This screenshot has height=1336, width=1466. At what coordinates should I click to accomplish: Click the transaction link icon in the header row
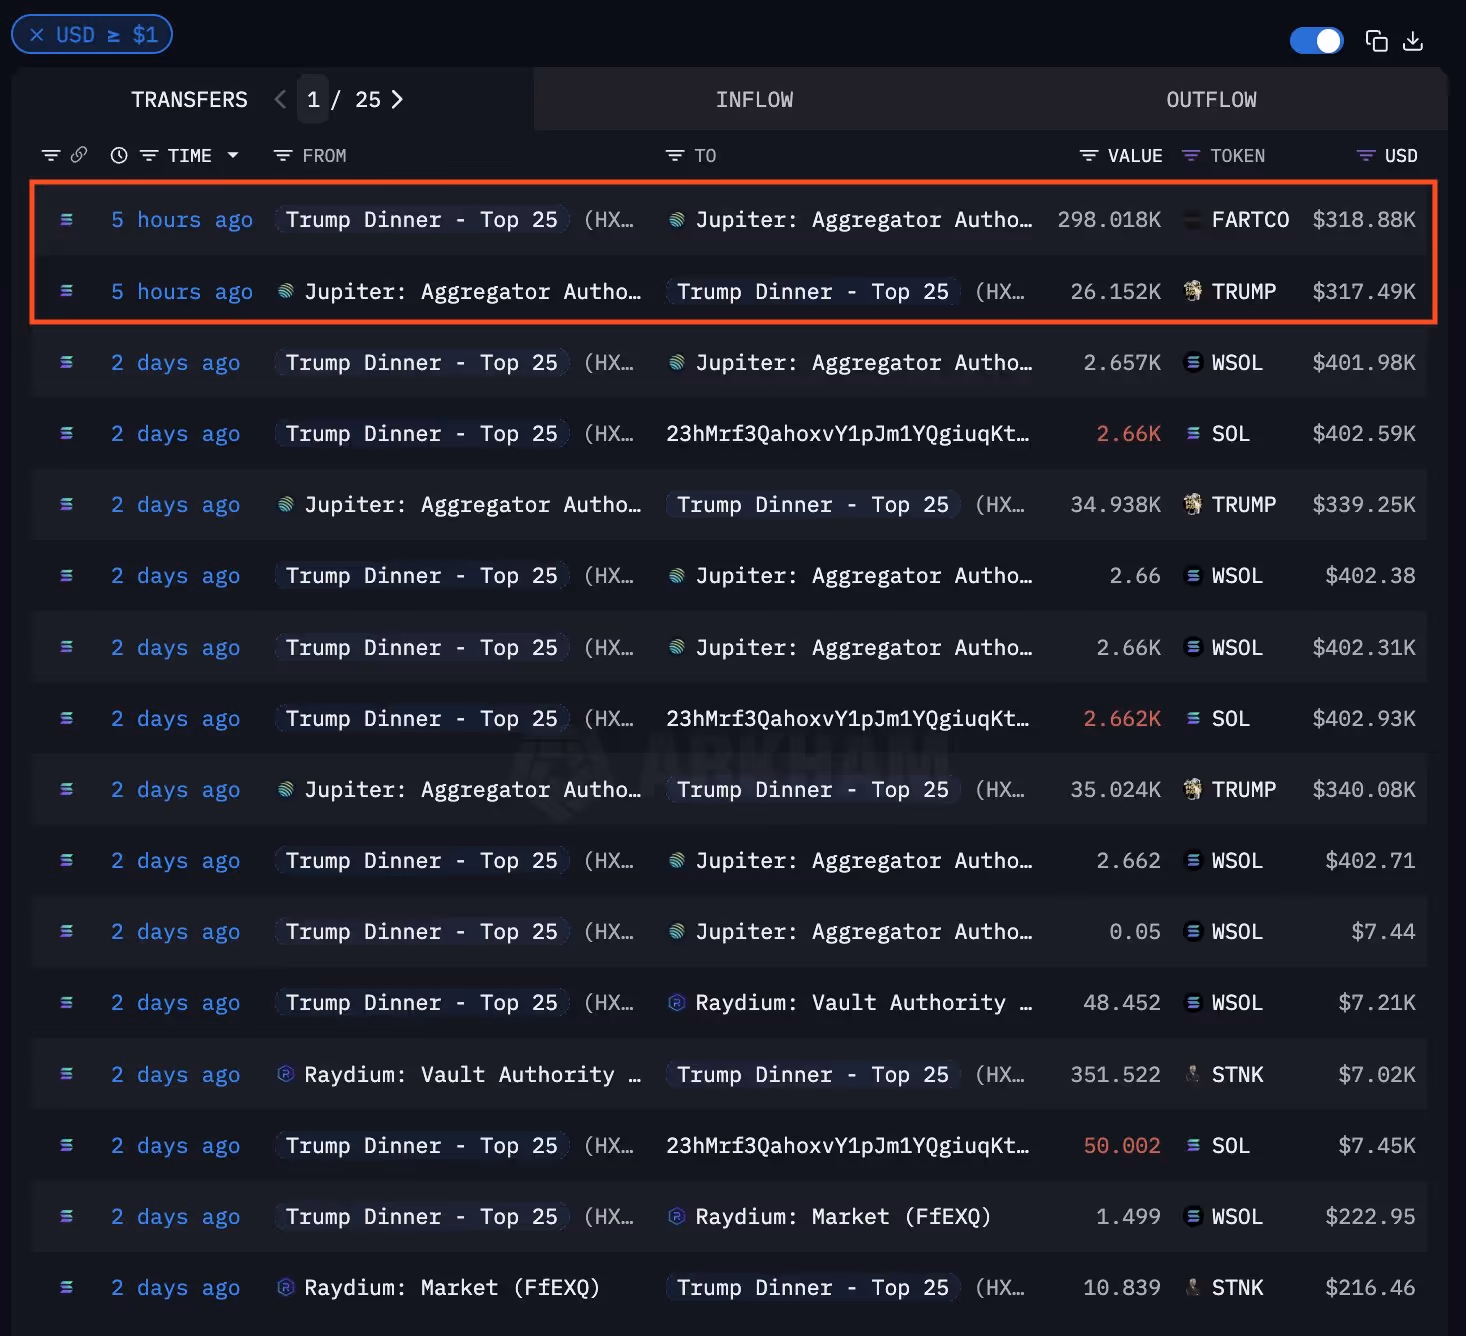(x=79, y=155)
